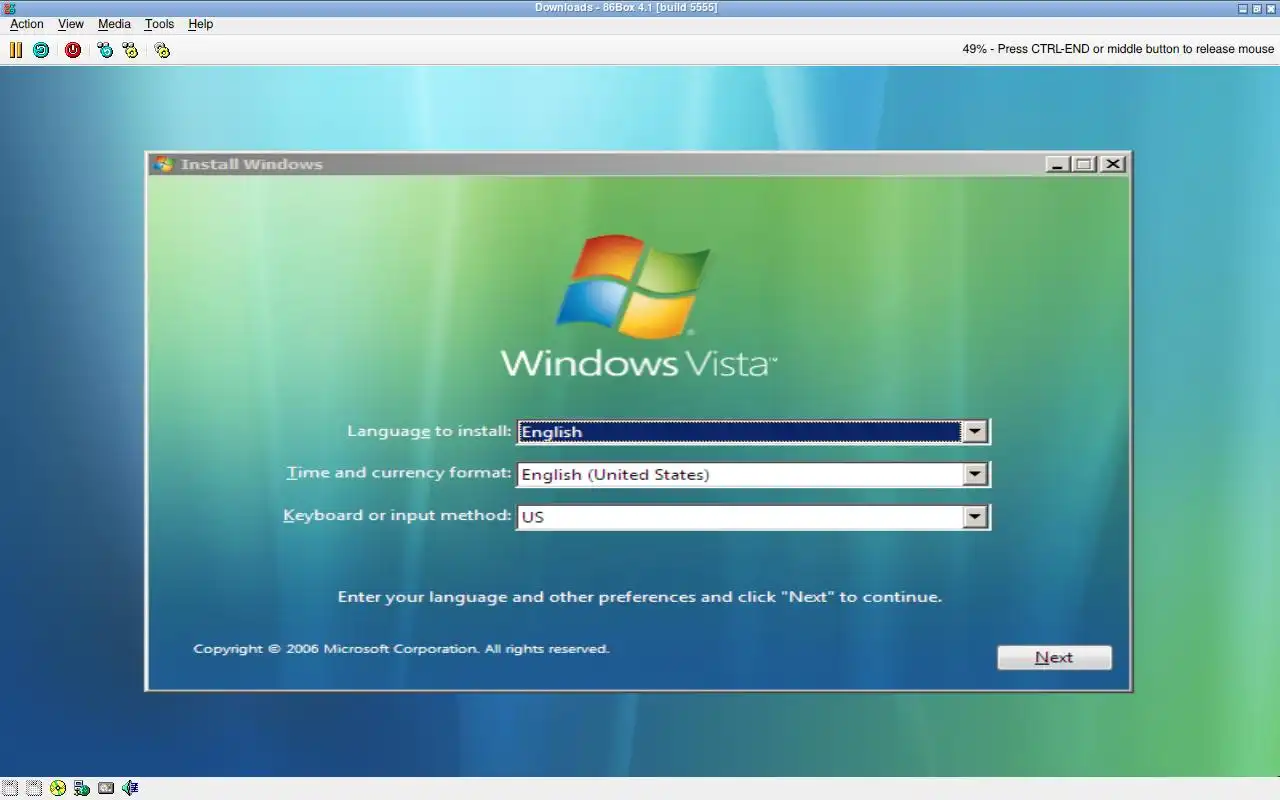
Task: Click the floppy drive B status icon
Action: click(33, 788)
